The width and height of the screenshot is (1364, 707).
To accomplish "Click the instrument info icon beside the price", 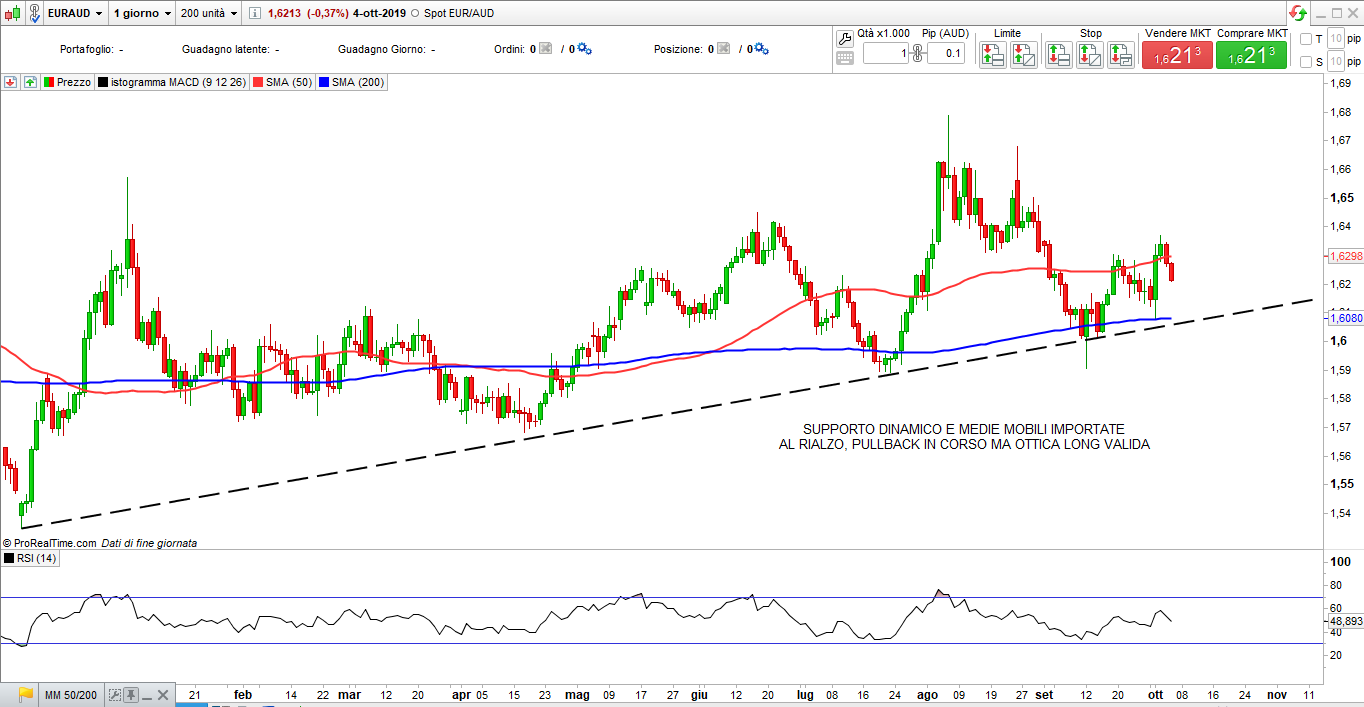I will click(255, 13).
